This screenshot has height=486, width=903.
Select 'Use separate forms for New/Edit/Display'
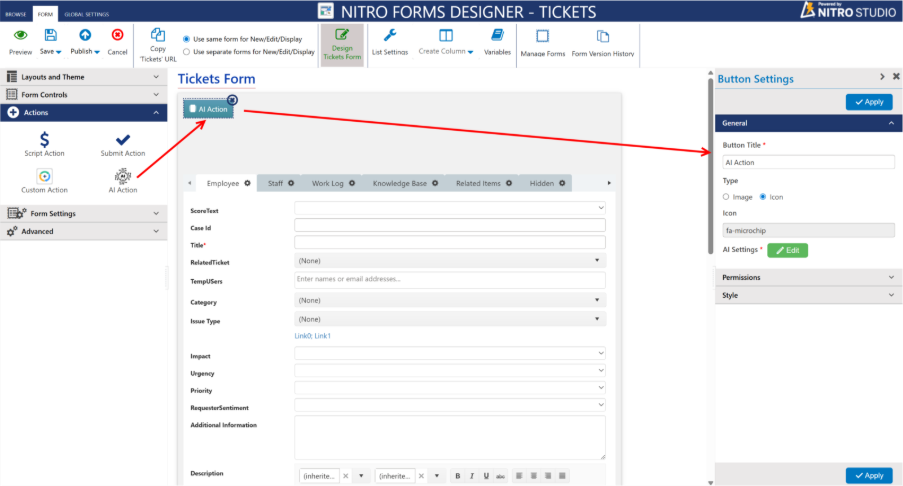(186, 51)
